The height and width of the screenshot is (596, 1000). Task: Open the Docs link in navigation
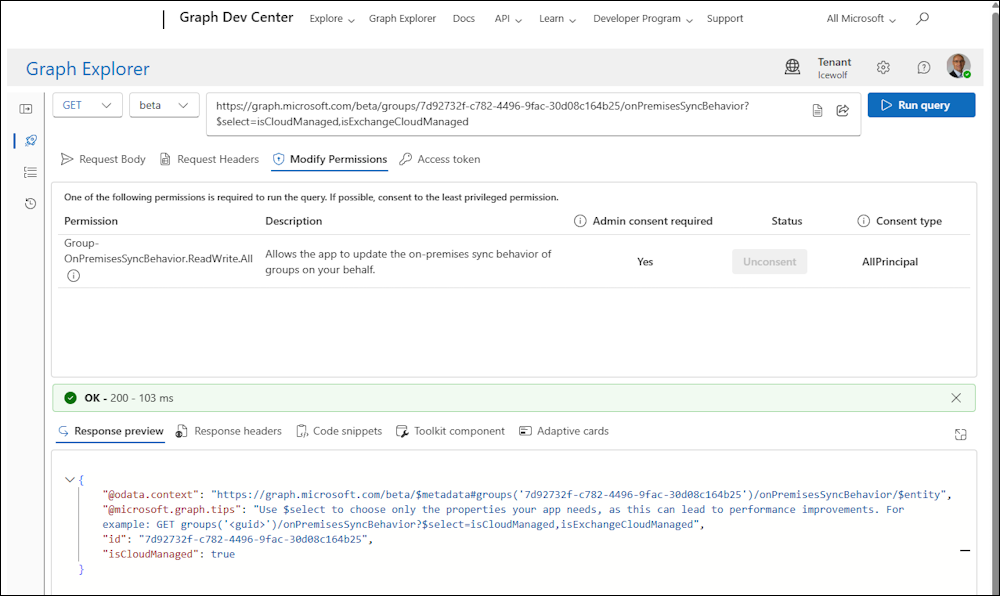tap(463, 19)
